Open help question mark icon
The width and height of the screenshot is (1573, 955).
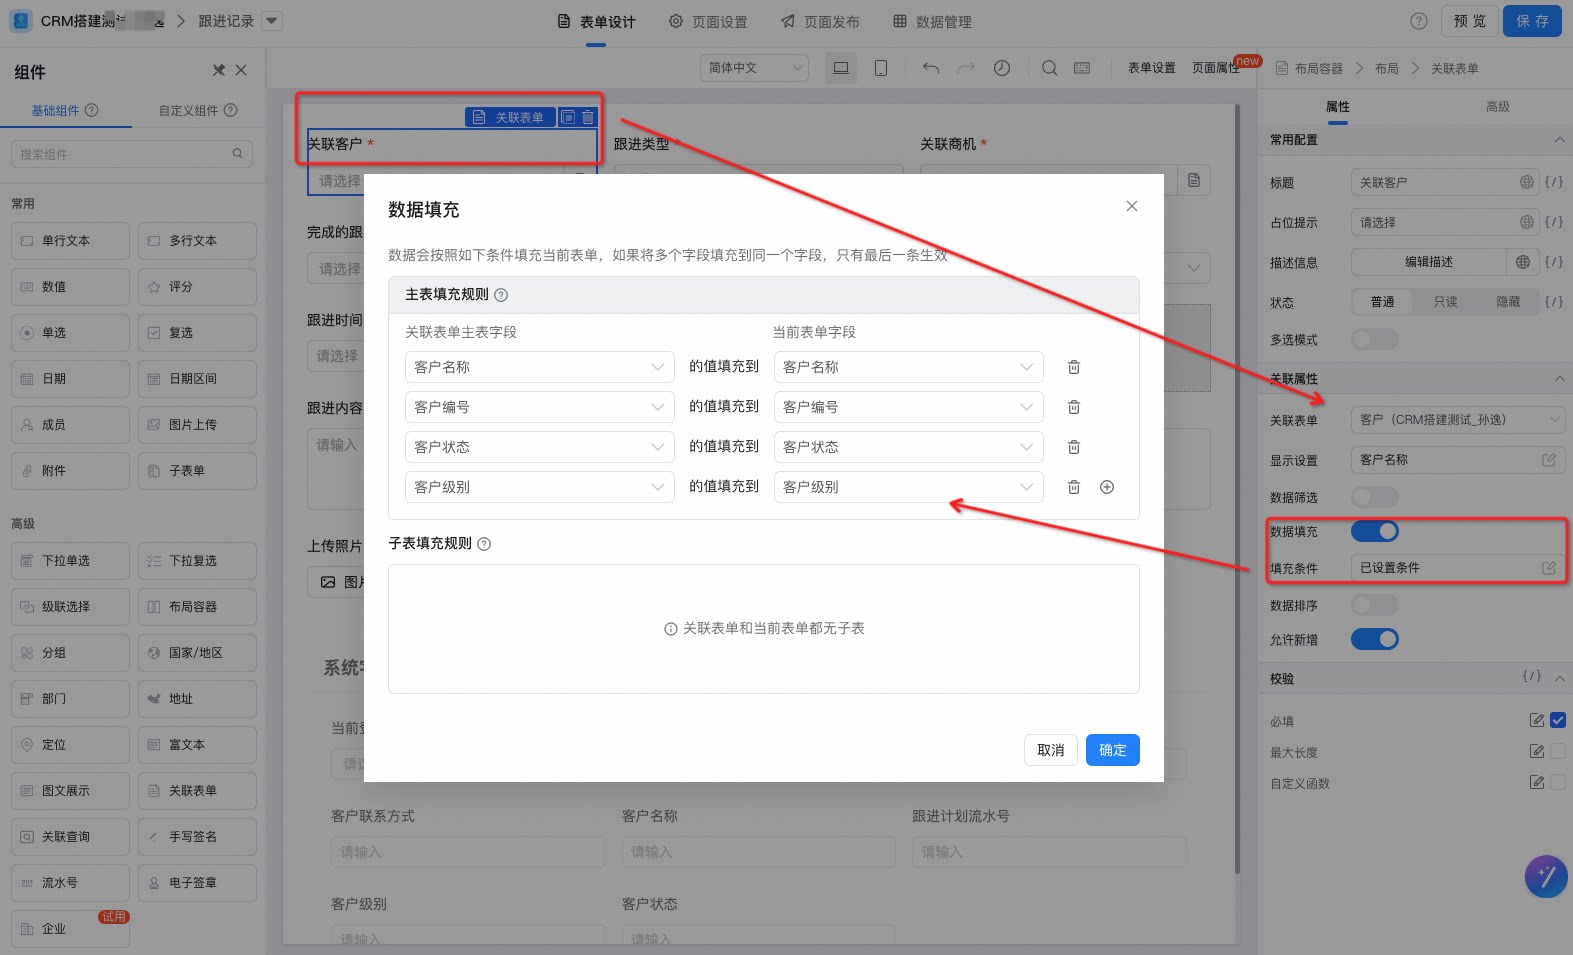(1419, 21)
